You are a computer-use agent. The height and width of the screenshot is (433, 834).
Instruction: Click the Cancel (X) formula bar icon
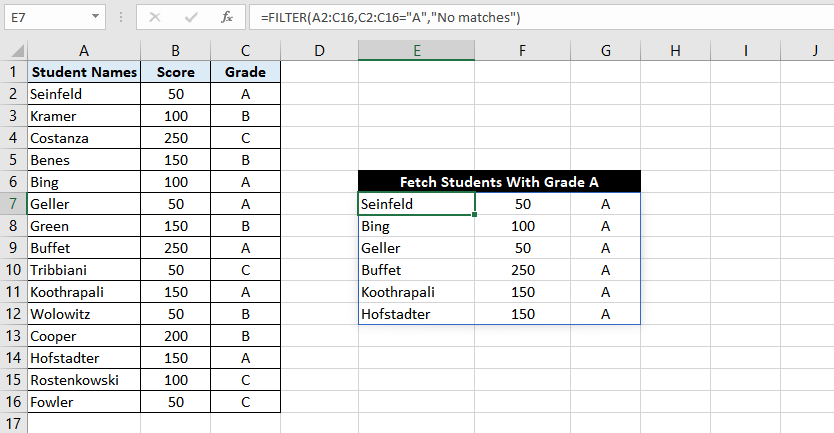pyautogui.click(x=155, y=18)
